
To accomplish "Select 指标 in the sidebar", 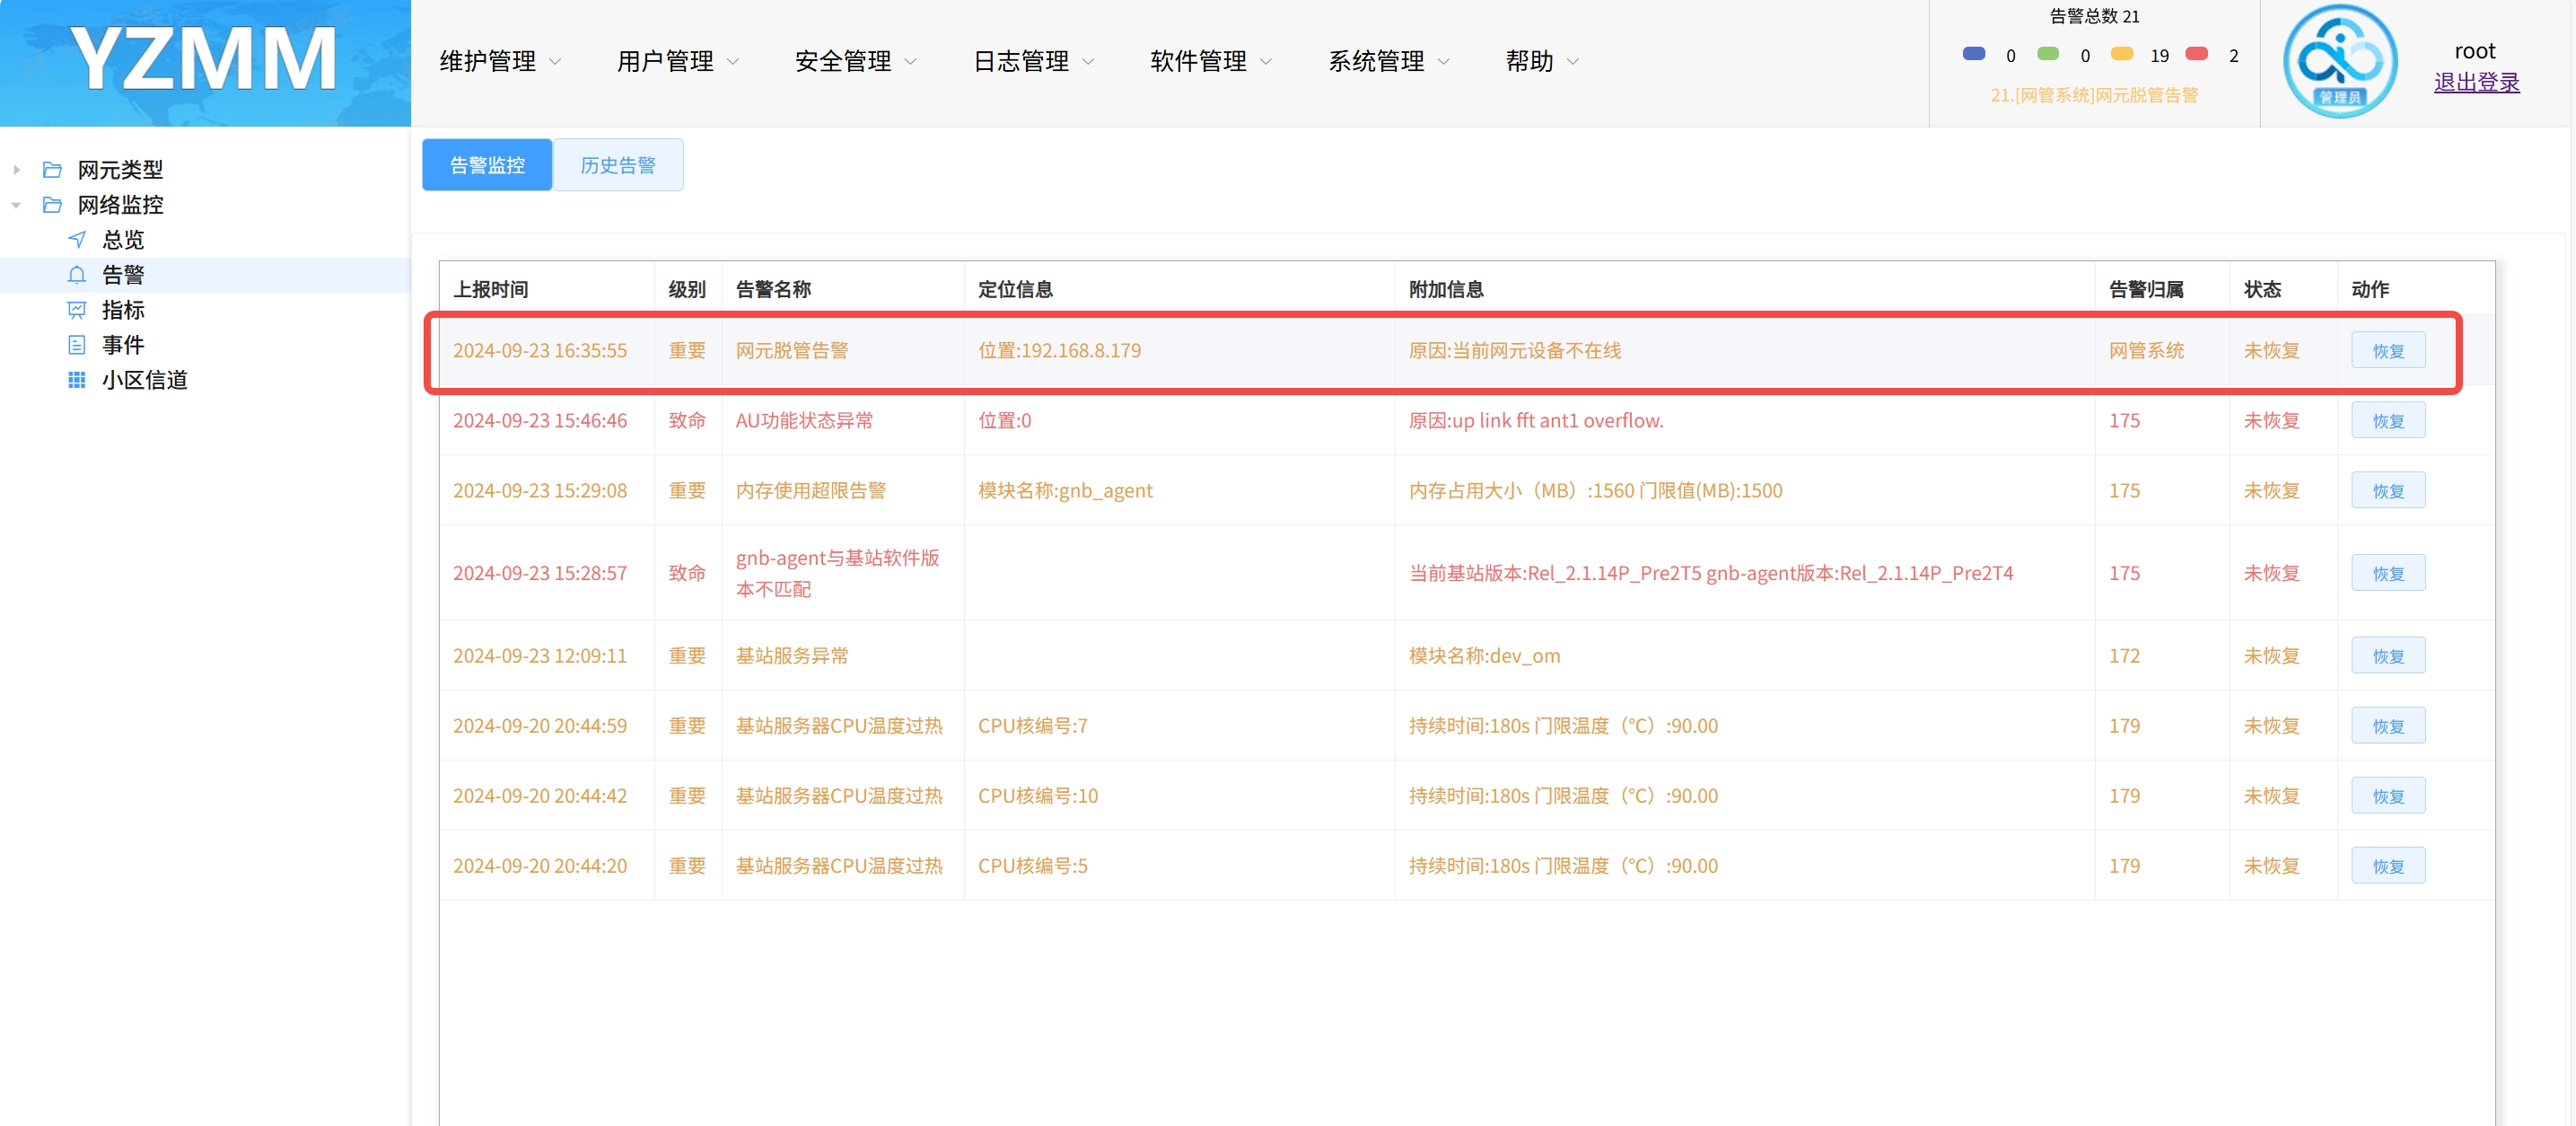I will pos(123,310).
